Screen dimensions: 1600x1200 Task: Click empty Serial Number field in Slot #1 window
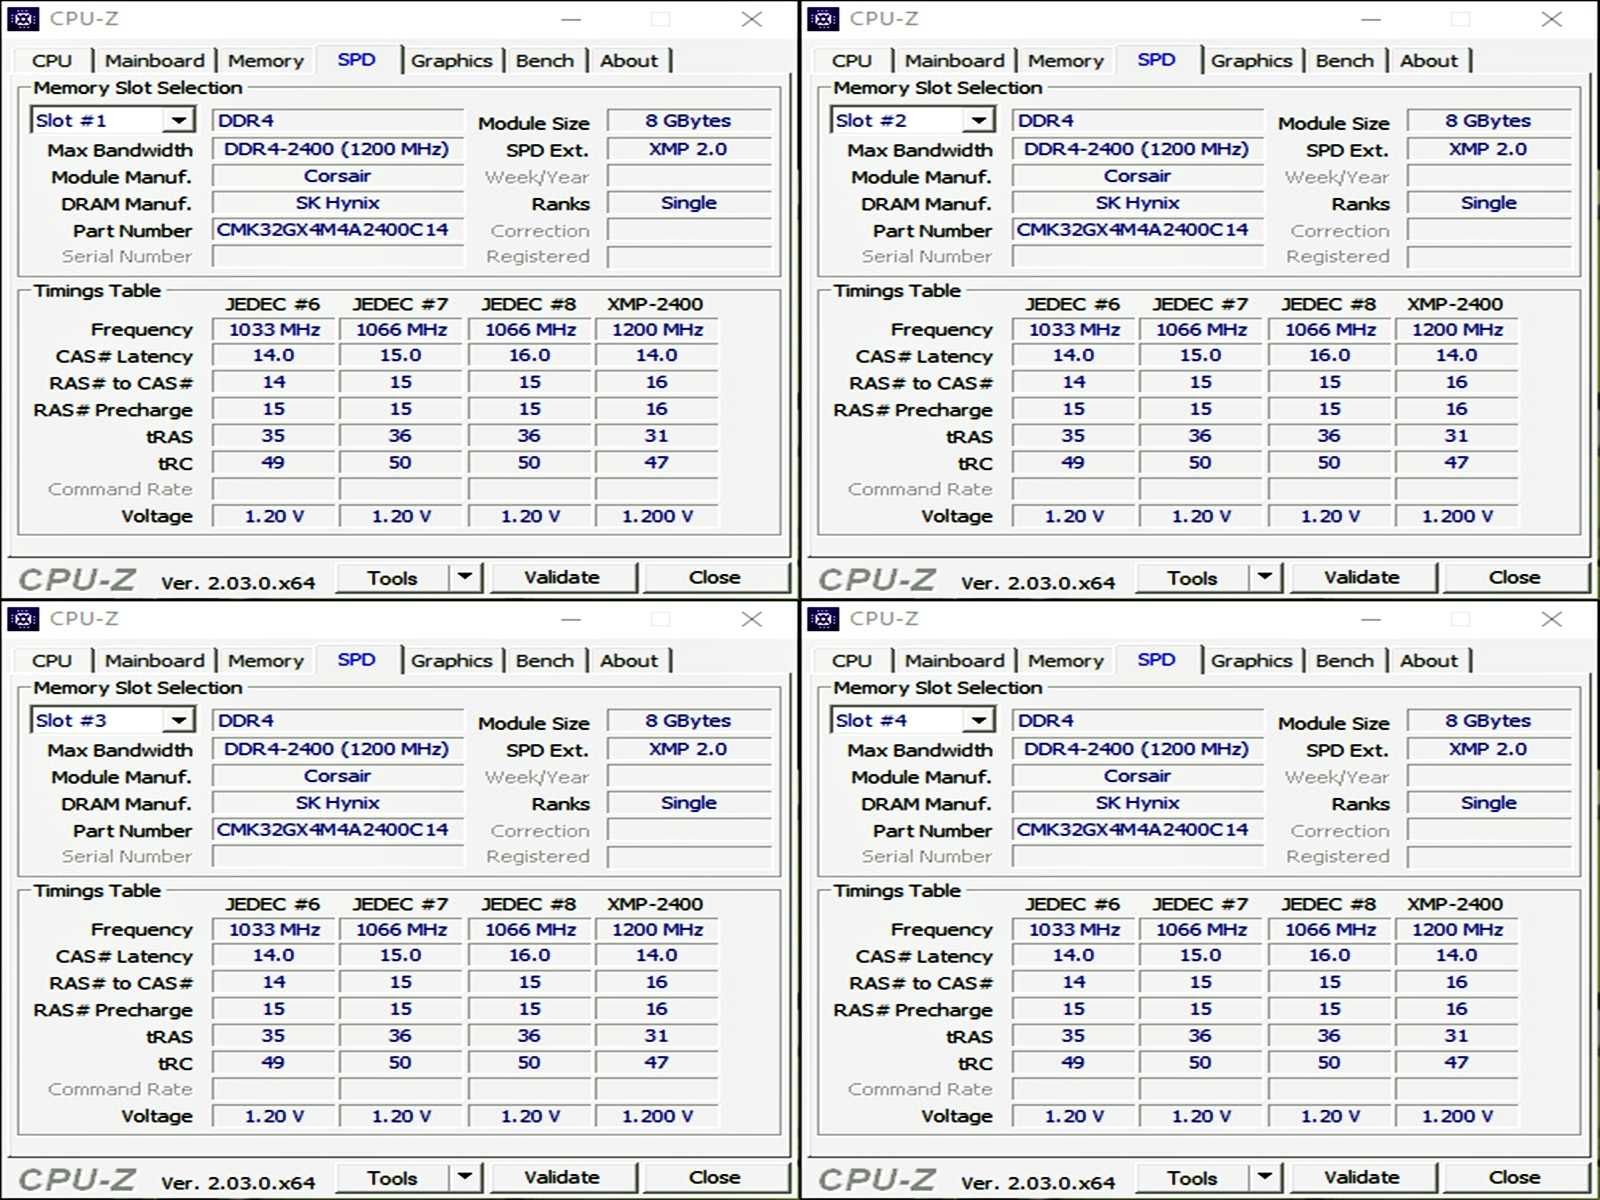point(338,257)
